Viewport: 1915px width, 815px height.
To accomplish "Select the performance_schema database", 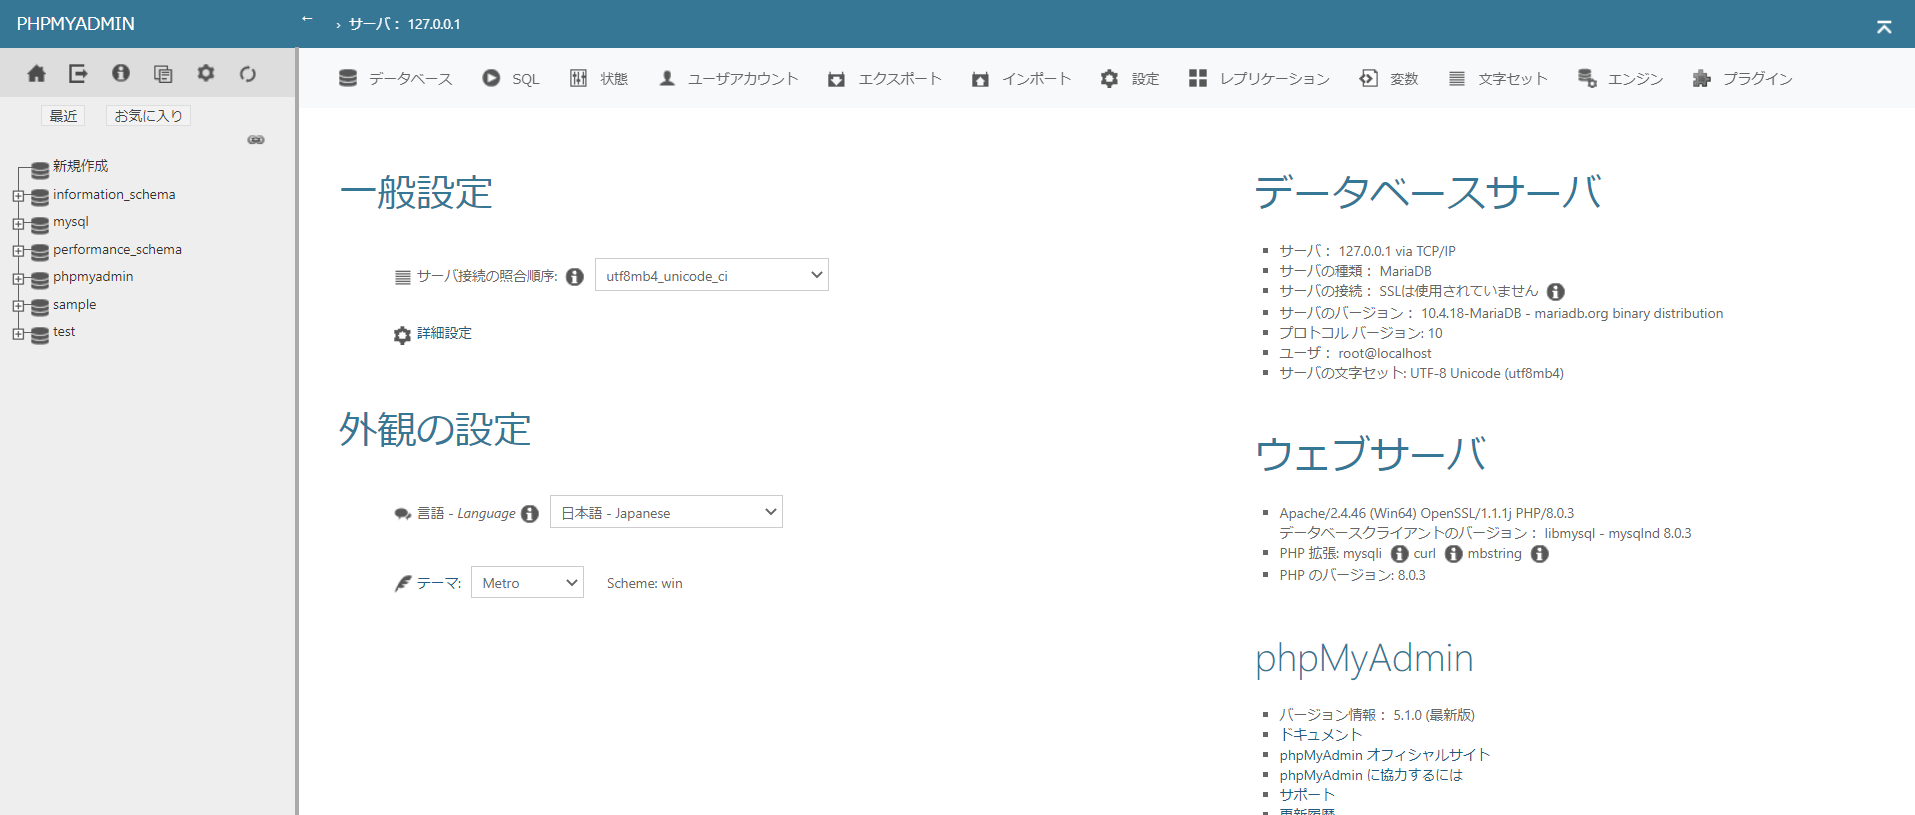I will click(x=118, y=250).
